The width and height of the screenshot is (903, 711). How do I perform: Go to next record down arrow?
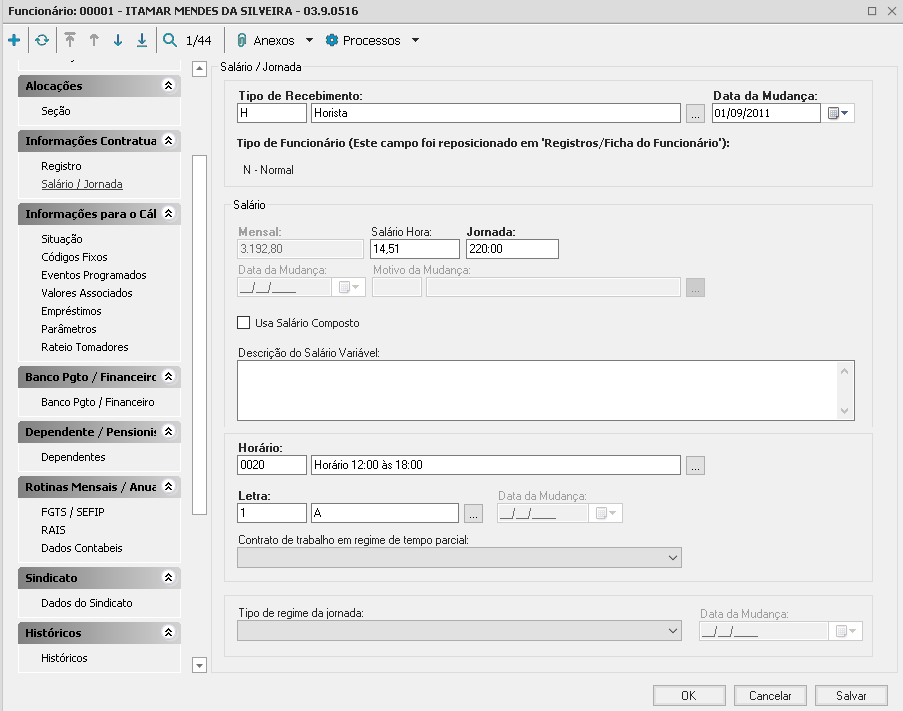[x=118, y=40]
